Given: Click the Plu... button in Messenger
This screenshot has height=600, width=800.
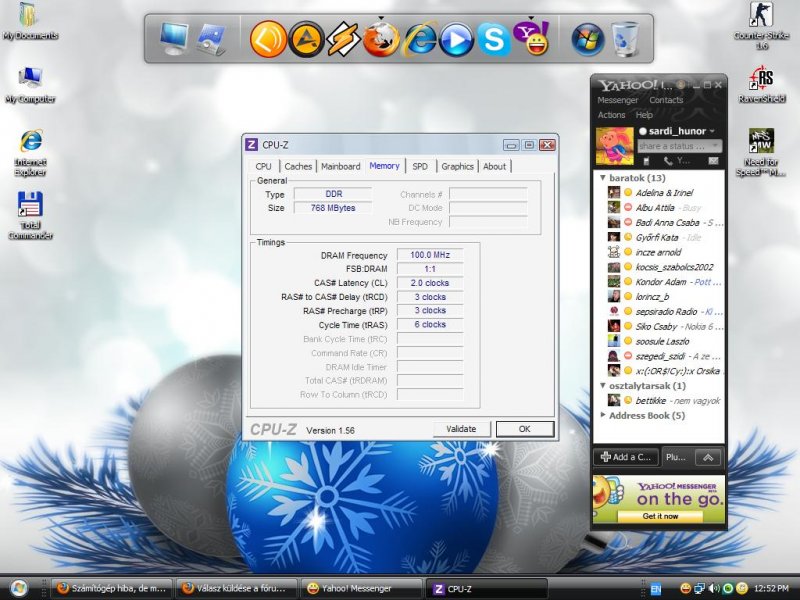Looking at the screenshot, I should click(676, 458).
